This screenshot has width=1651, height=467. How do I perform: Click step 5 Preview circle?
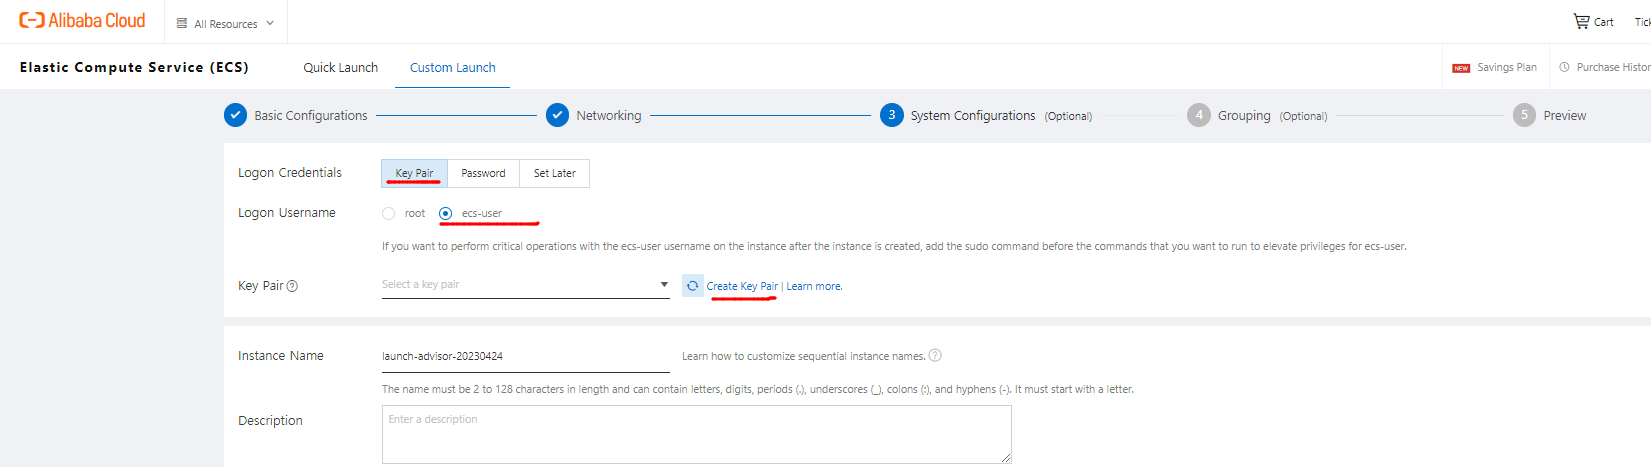pos(1524,115)
